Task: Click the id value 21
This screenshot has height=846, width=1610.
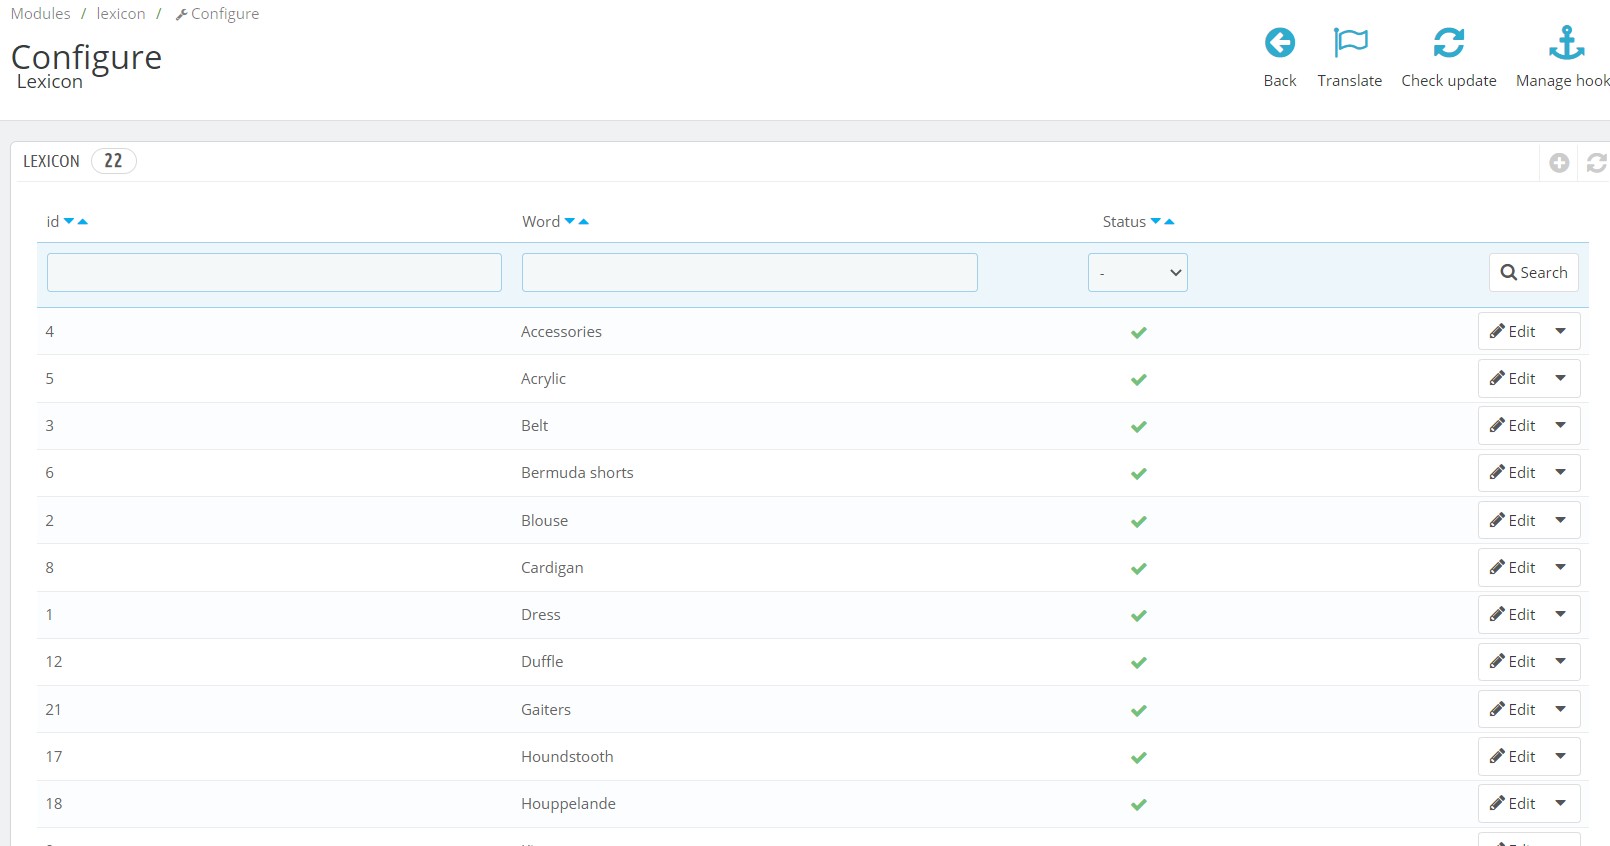Action: [x=54, y=710]
